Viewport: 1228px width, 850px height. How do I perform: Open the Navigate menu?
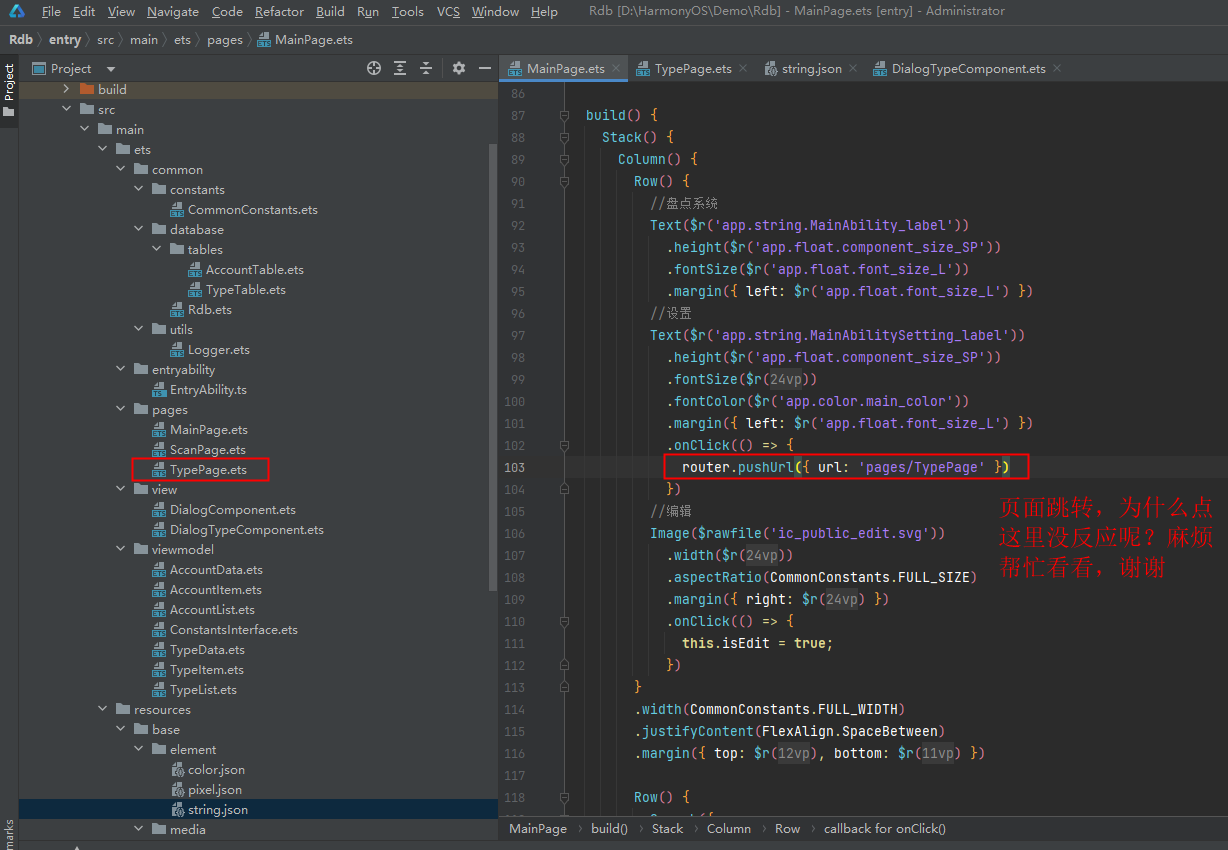coord(172,12)
